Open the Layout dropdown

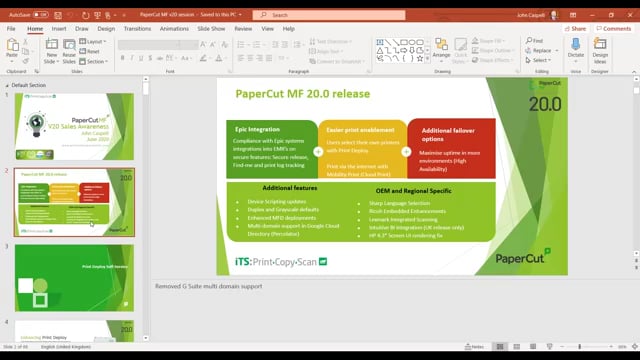93,42
